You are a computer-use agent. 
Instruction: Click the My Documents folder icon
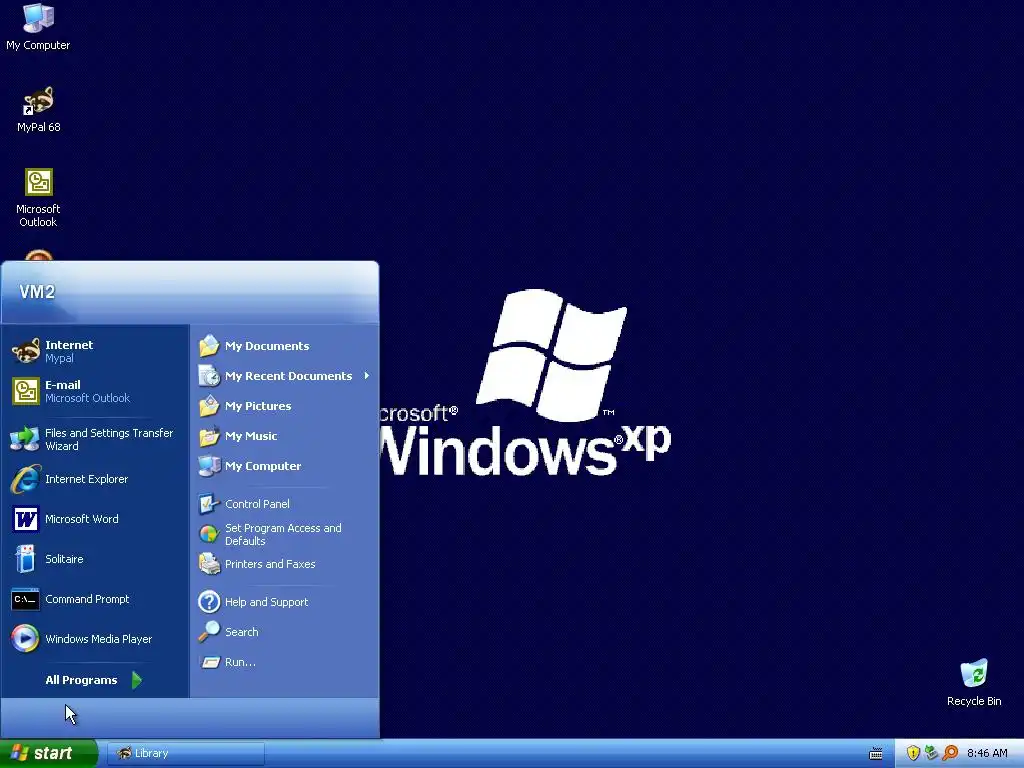(209, 345)
